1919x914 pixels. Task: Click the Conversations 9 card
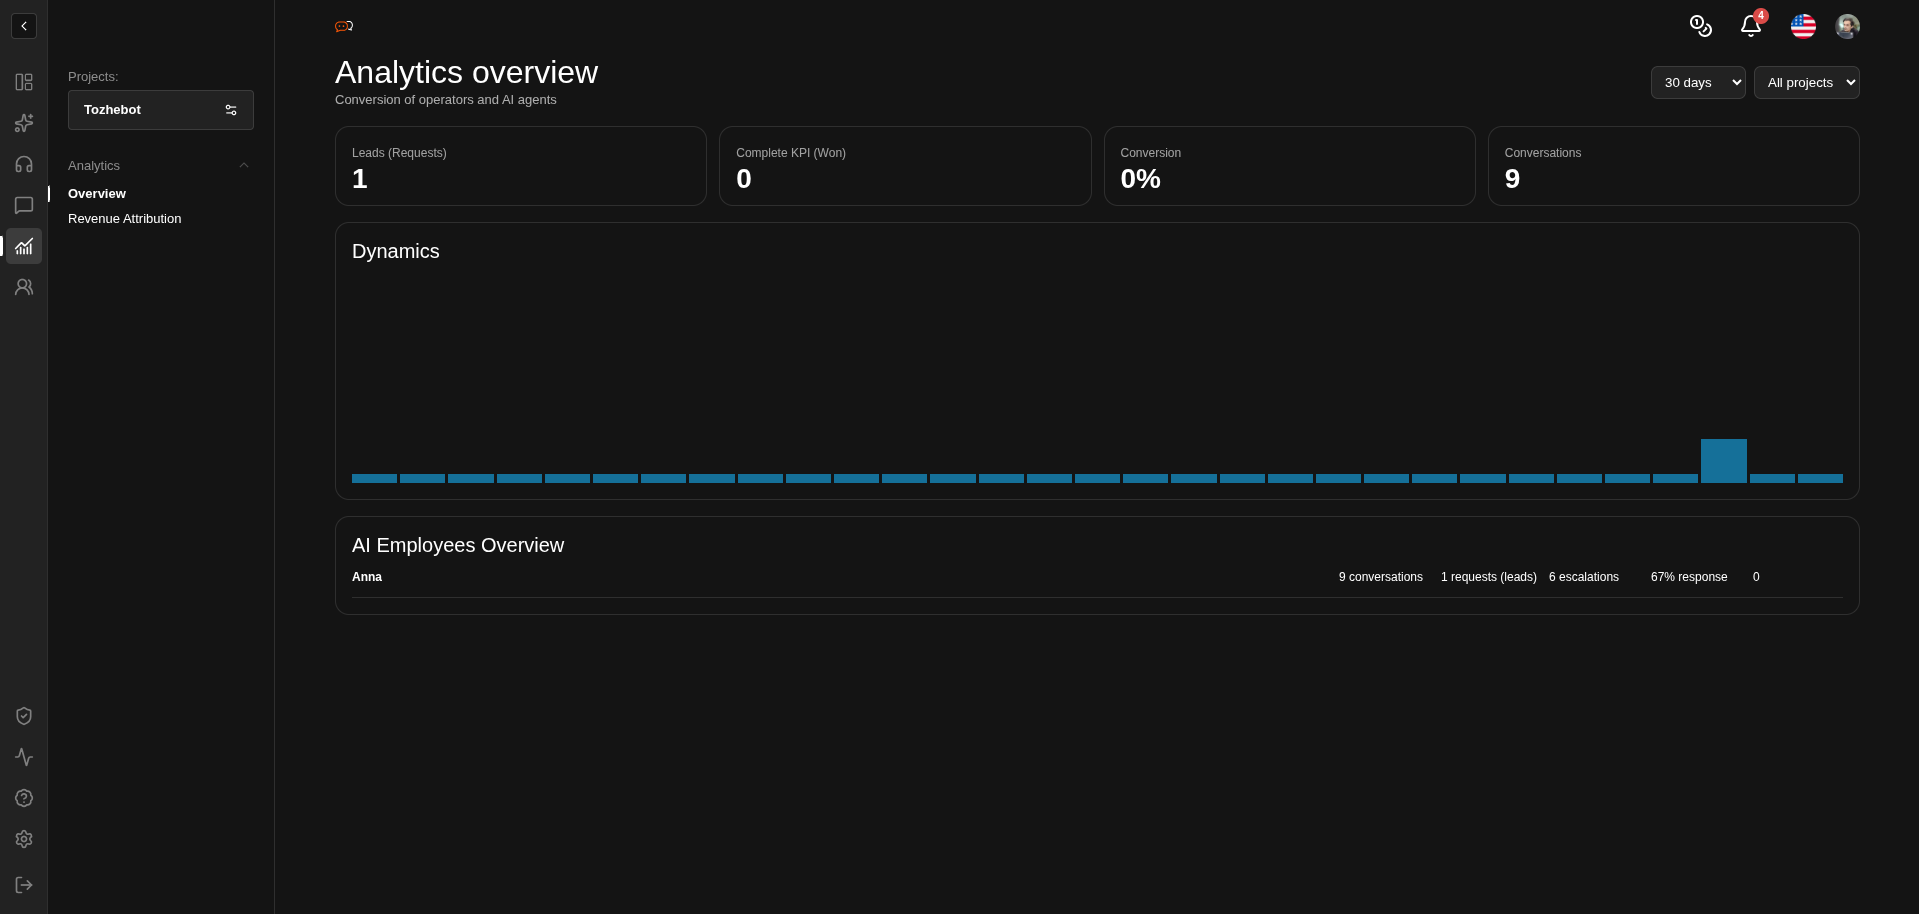(x=1674, y=166)
